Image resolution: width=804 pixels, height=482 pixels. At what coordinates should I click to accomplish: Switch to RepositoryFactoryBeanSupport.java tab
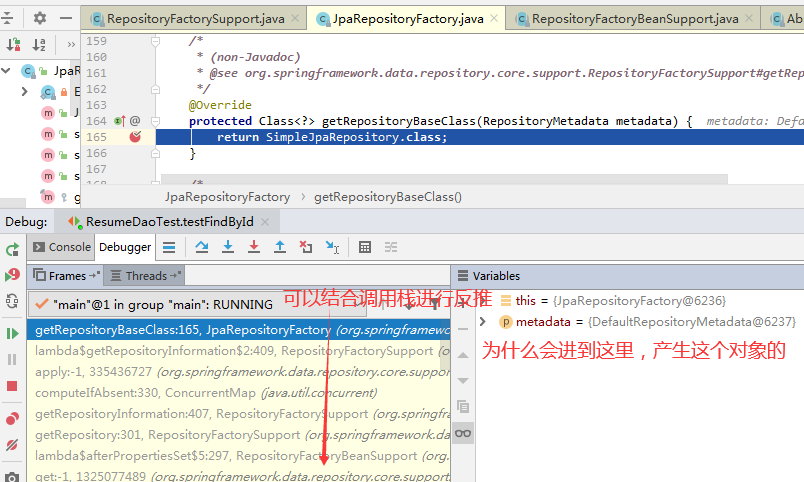click(635, 19)
